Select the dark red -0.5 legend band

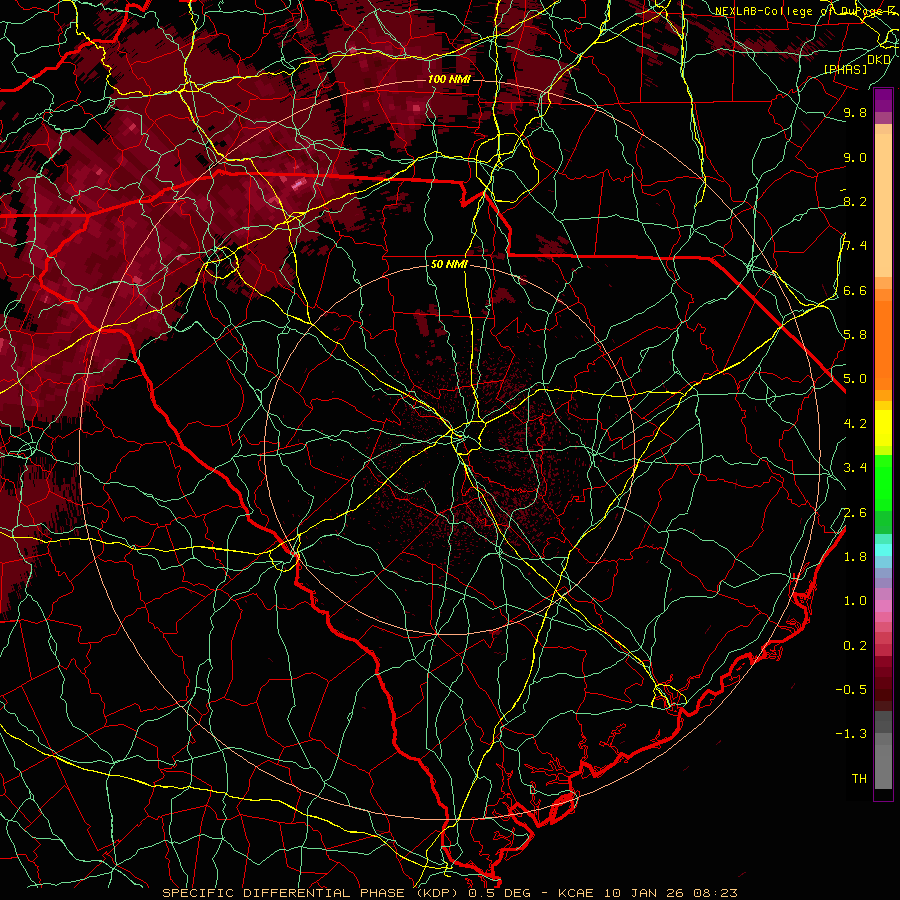pyautogui.click(x=883, y=689)
